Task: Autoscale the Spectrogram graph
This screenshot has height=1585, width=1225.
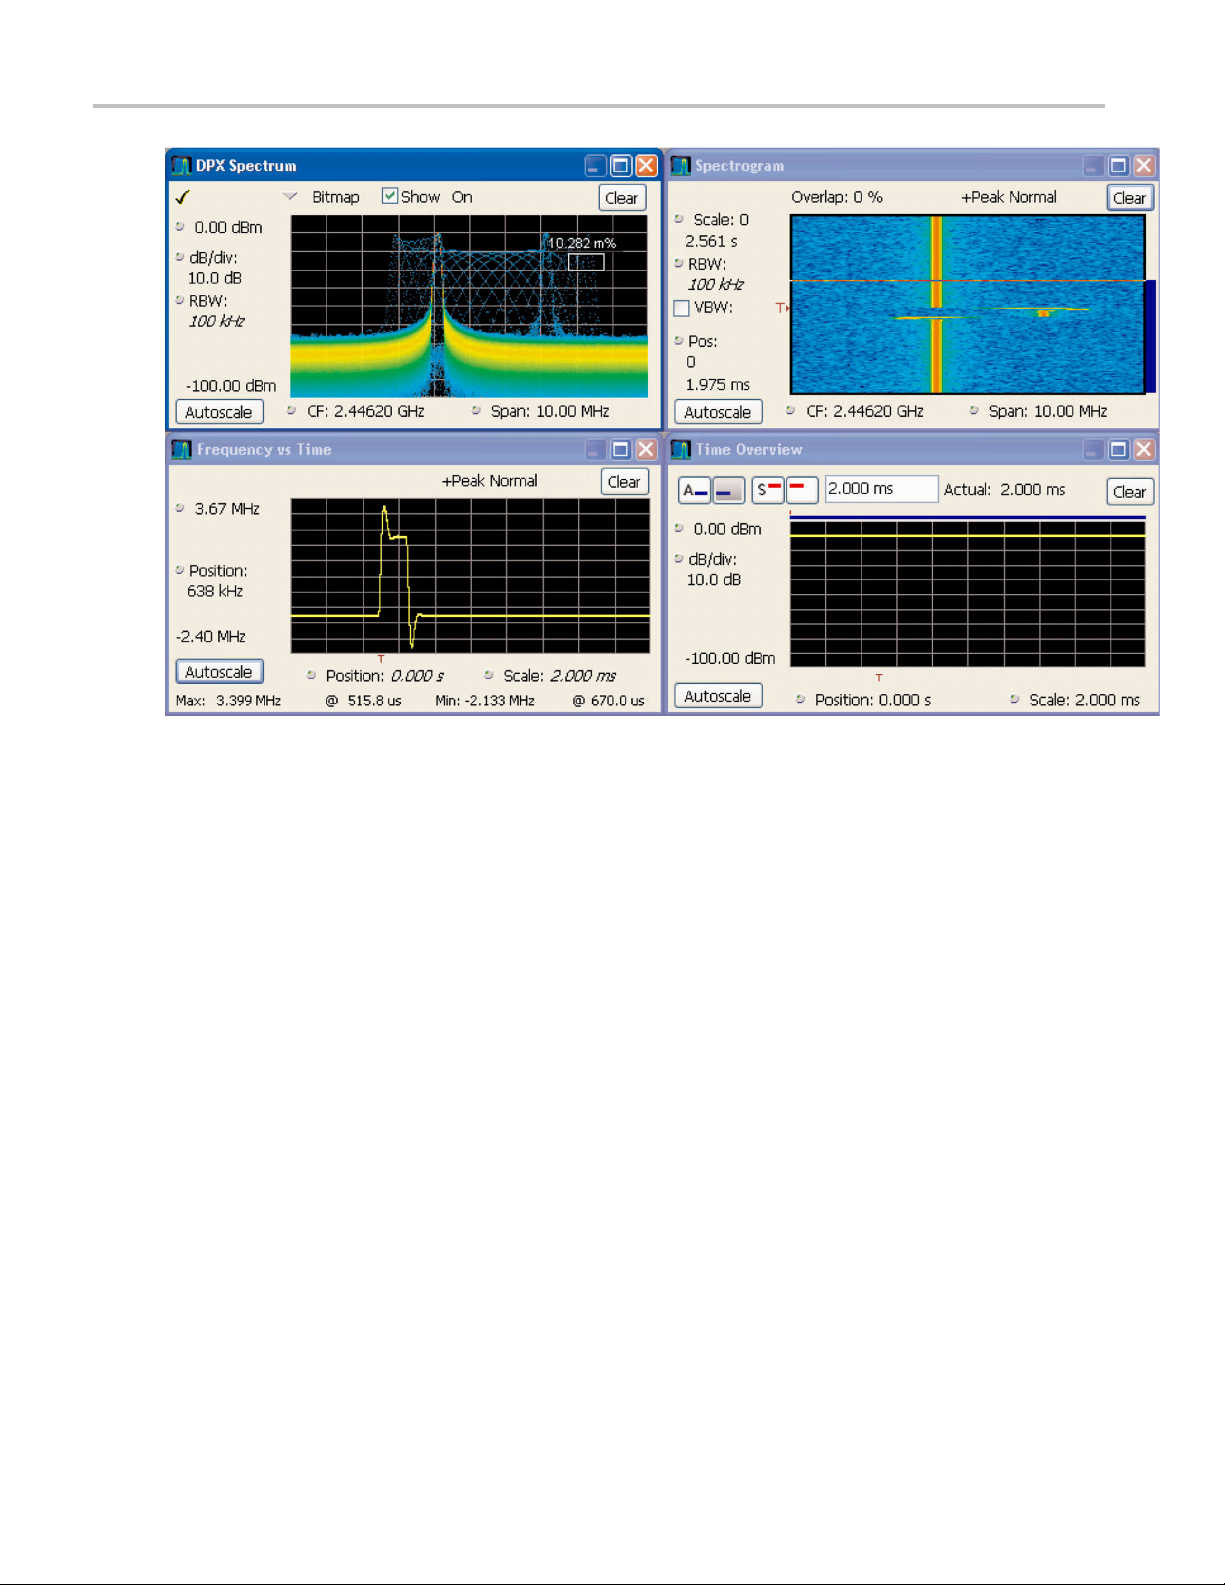Action: 718,412
